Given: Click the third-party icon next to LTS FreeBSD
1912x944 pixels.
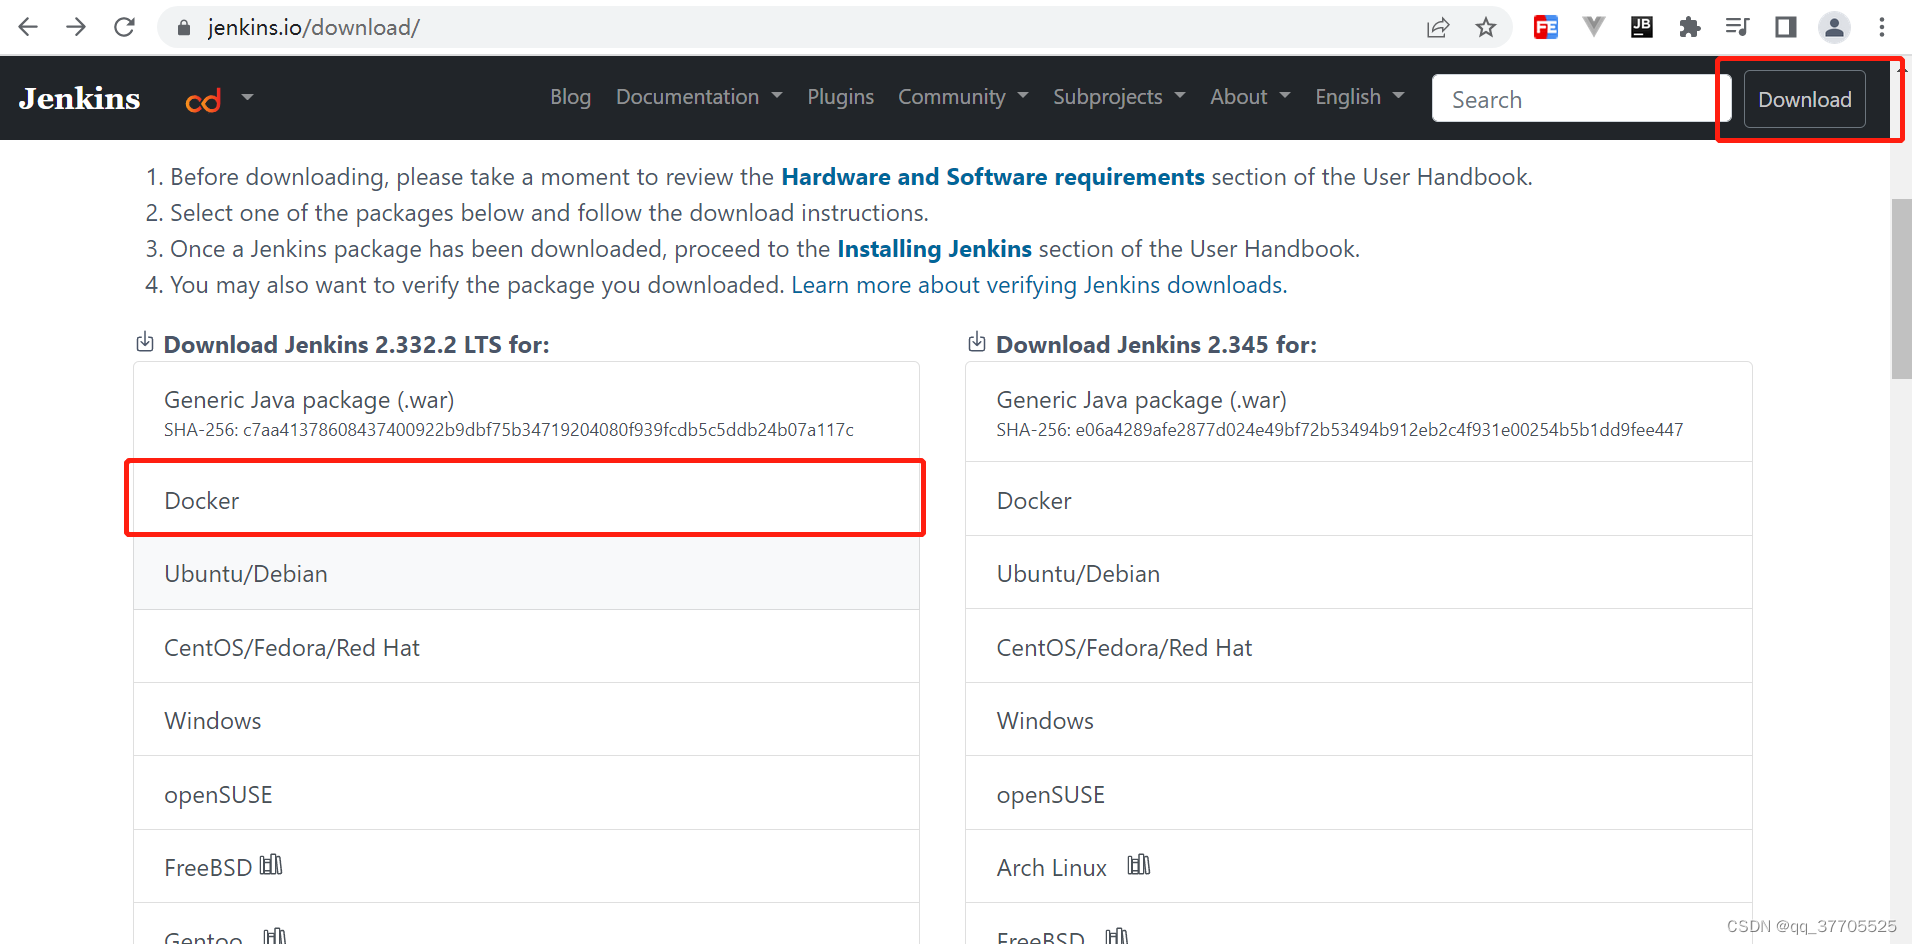Looking at the screenshot, I should click(x=271, y=865).
